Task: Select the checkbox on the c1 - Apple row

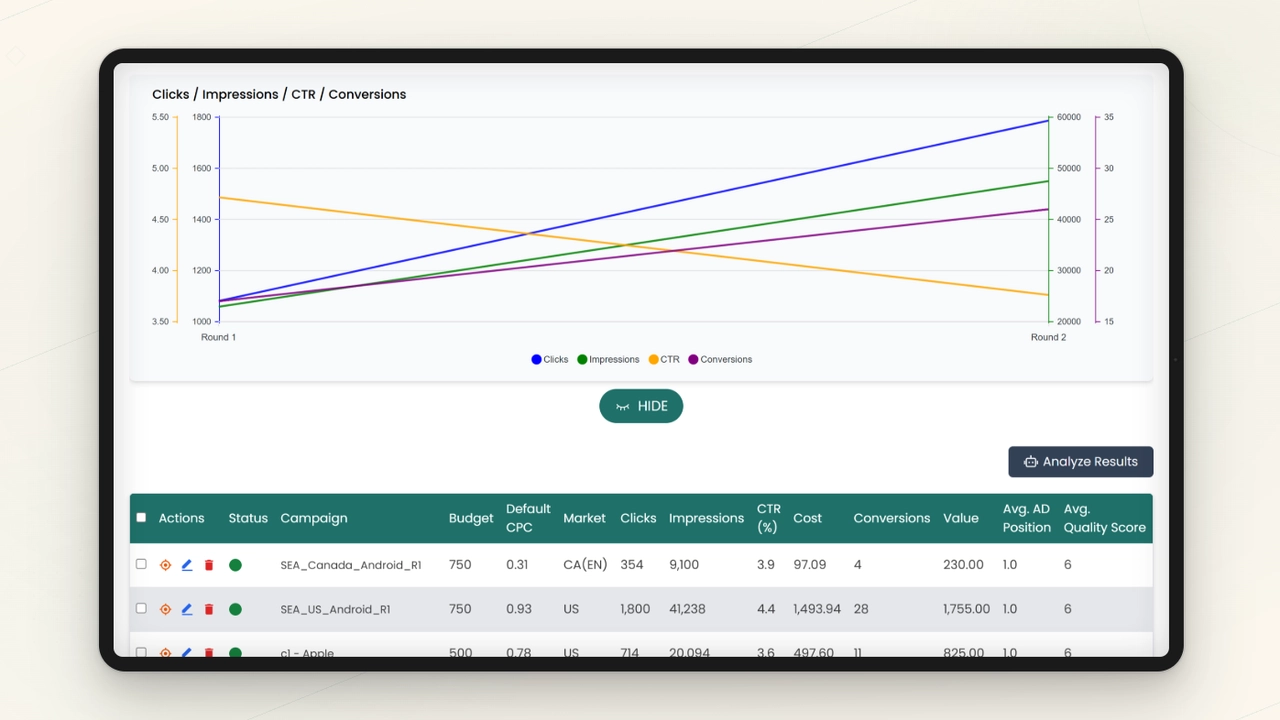Action: pos(141,652)
